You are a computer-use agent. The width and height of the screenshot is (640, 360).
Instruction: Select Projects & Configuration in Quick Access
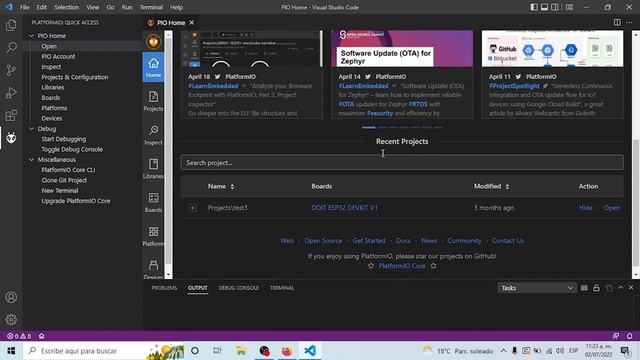[x=75, y=77]
